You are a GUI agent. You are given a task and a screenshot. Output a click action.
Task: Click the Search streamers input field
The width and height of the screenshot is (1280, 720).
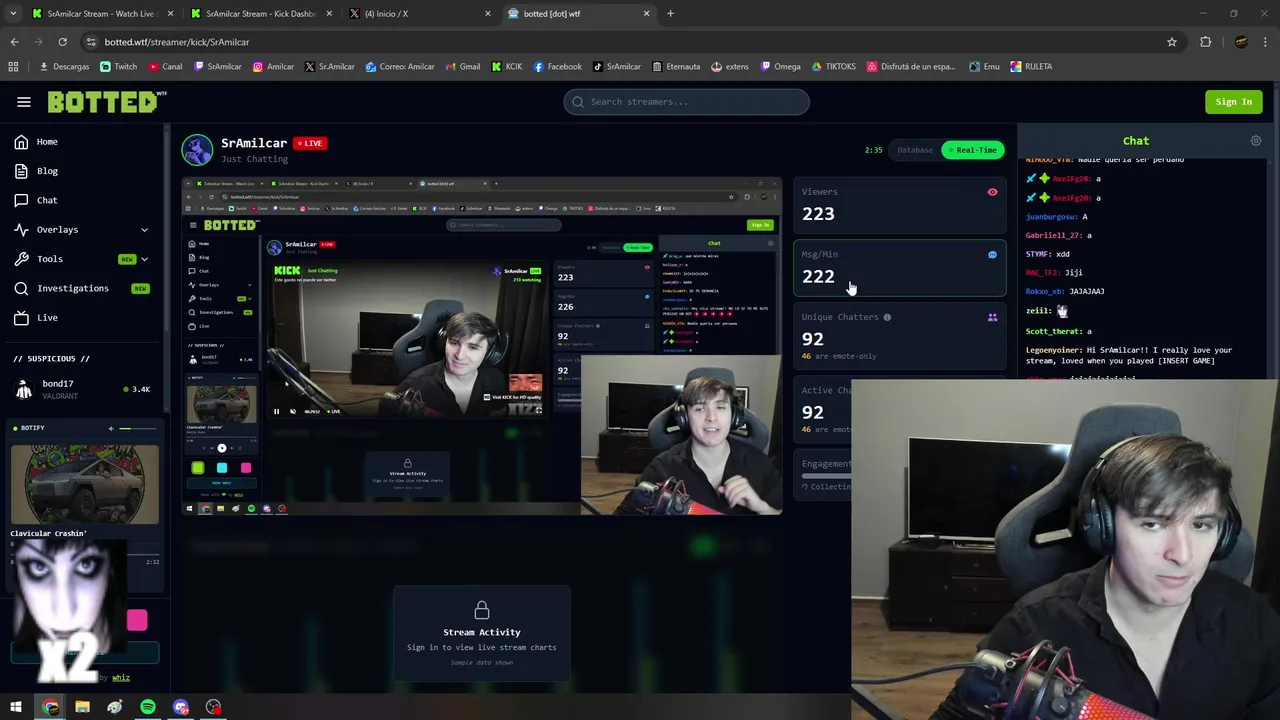686,102
